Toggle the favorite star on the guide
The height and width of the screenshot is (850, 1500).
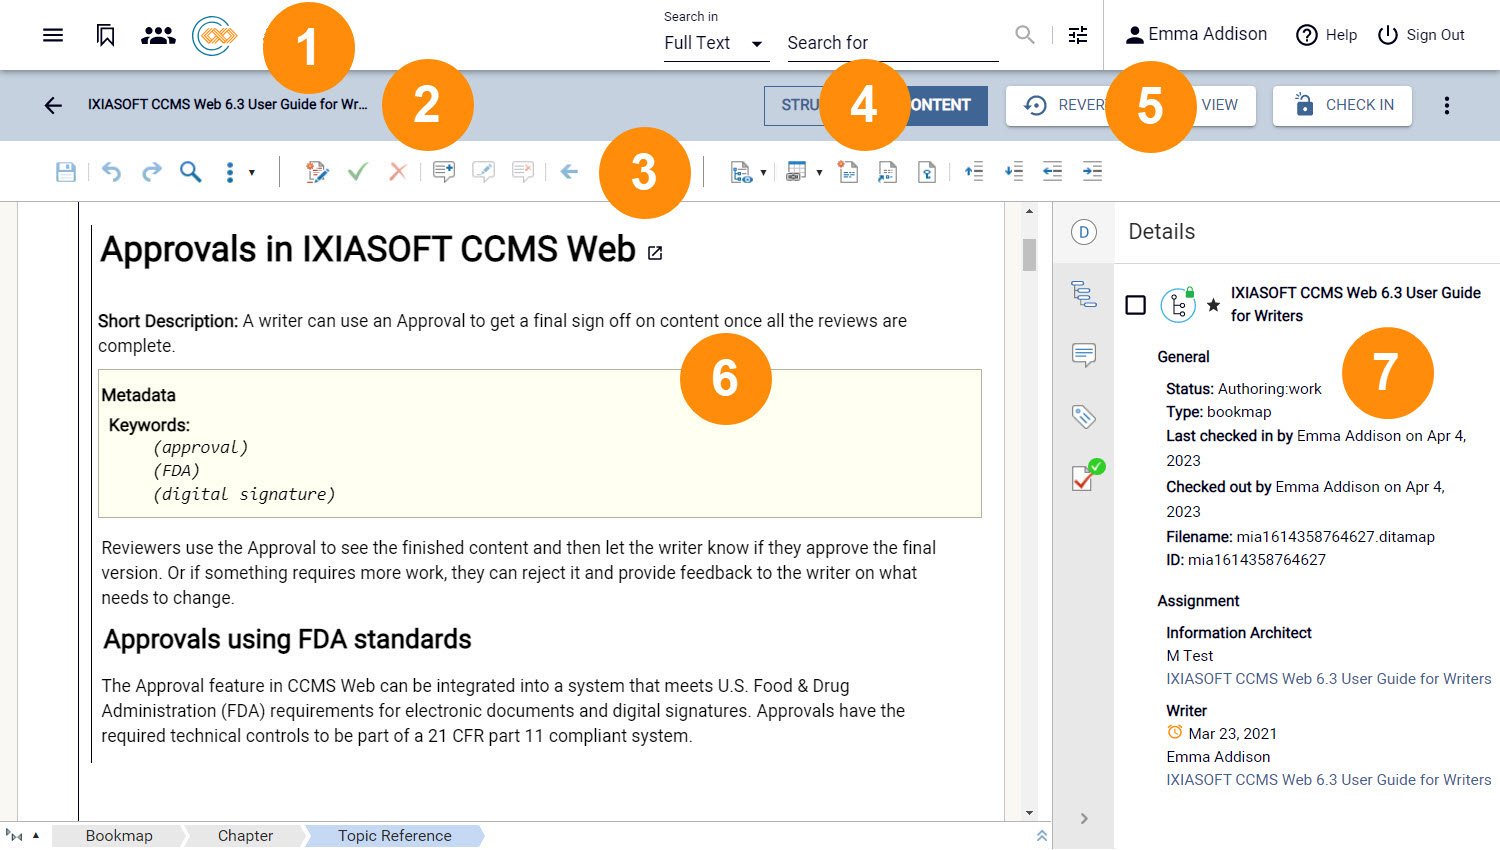coord(1213,305)
